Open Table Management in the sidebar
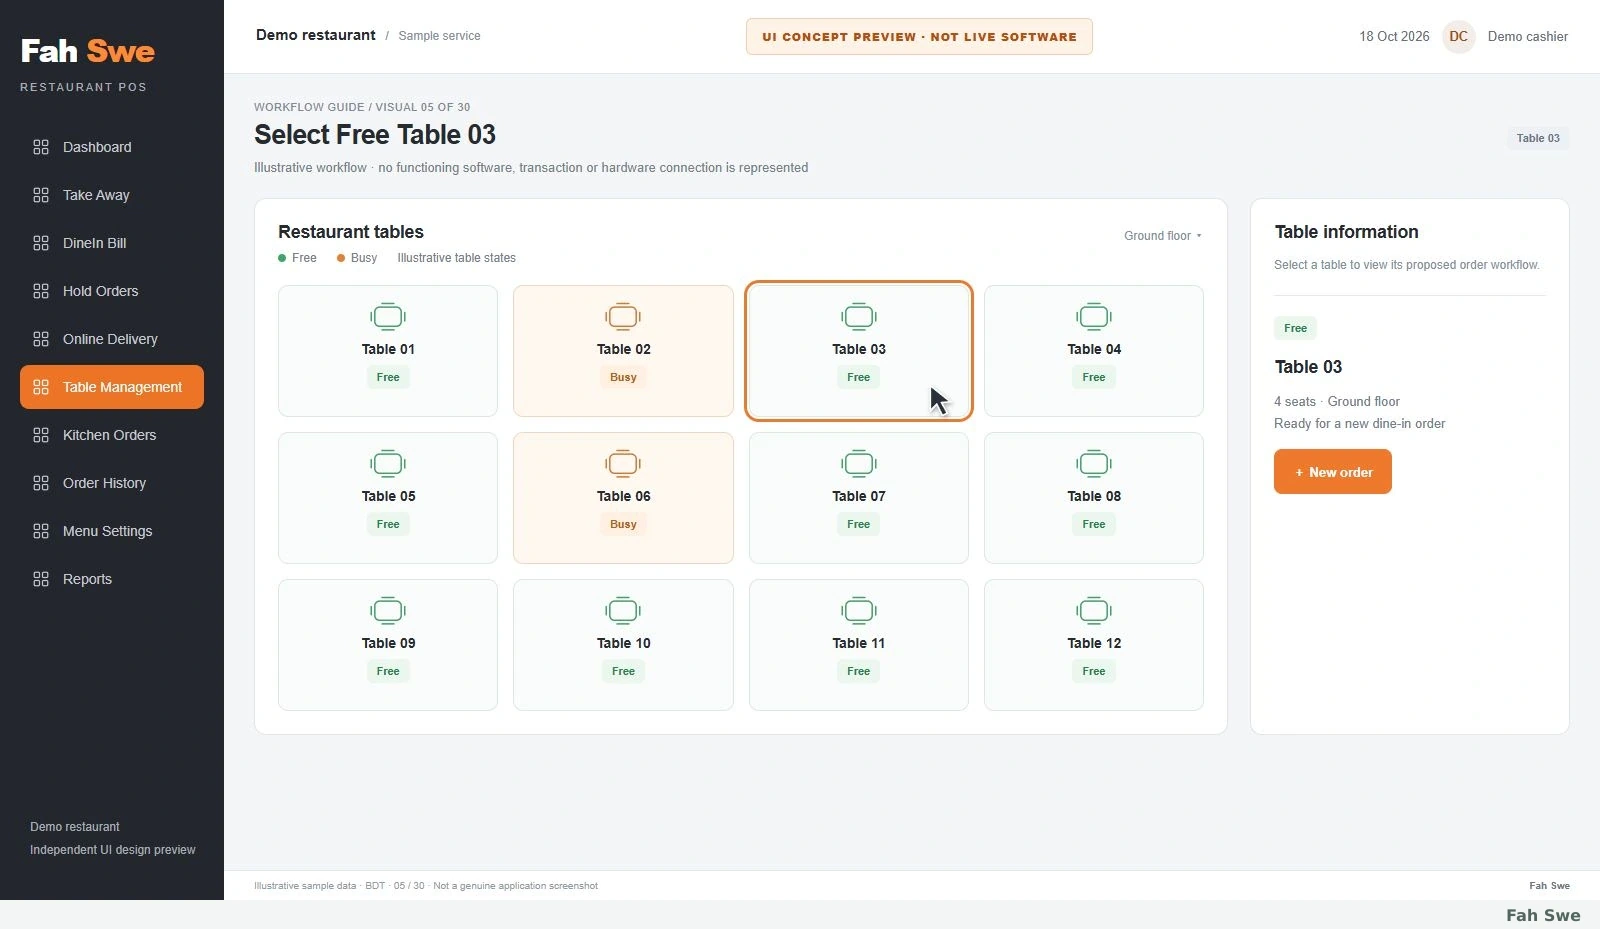 pos(112,387)
